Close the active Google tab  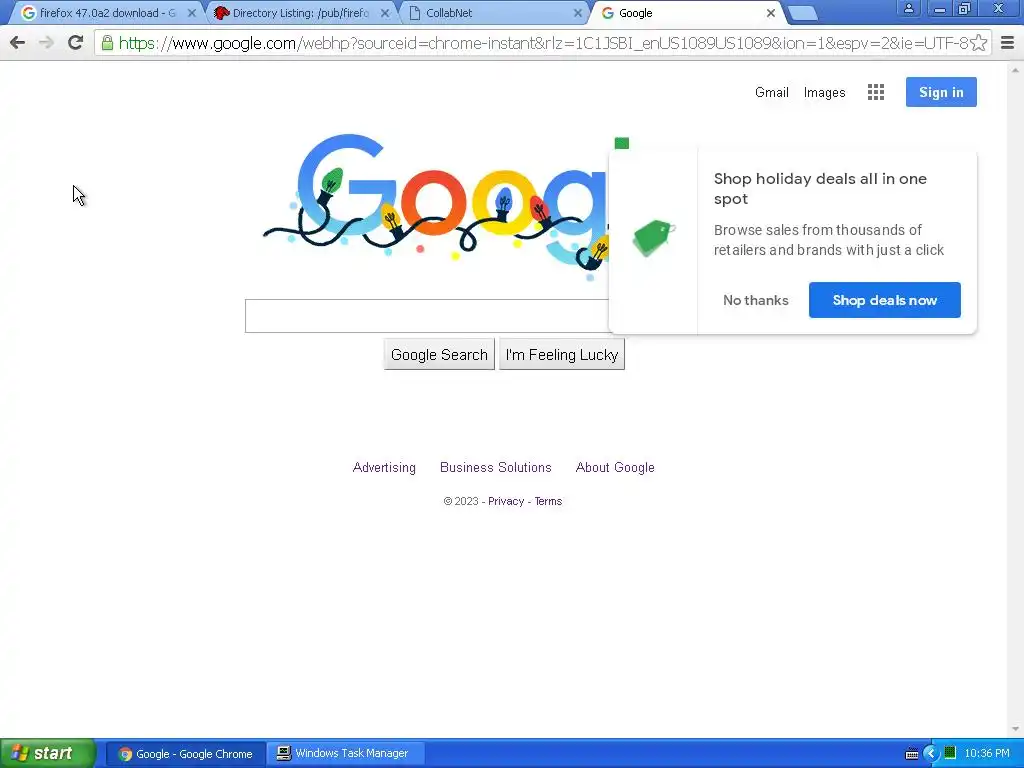coord(771,13)
